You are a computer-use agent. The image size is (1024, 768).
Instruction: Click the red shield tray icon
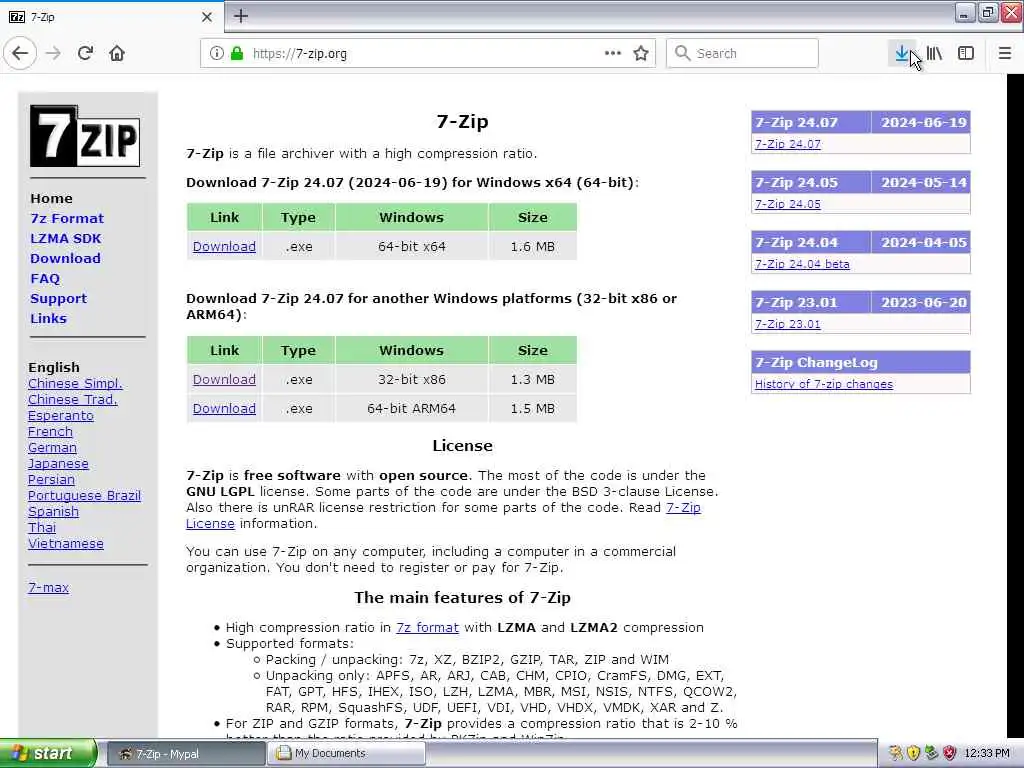950,753
